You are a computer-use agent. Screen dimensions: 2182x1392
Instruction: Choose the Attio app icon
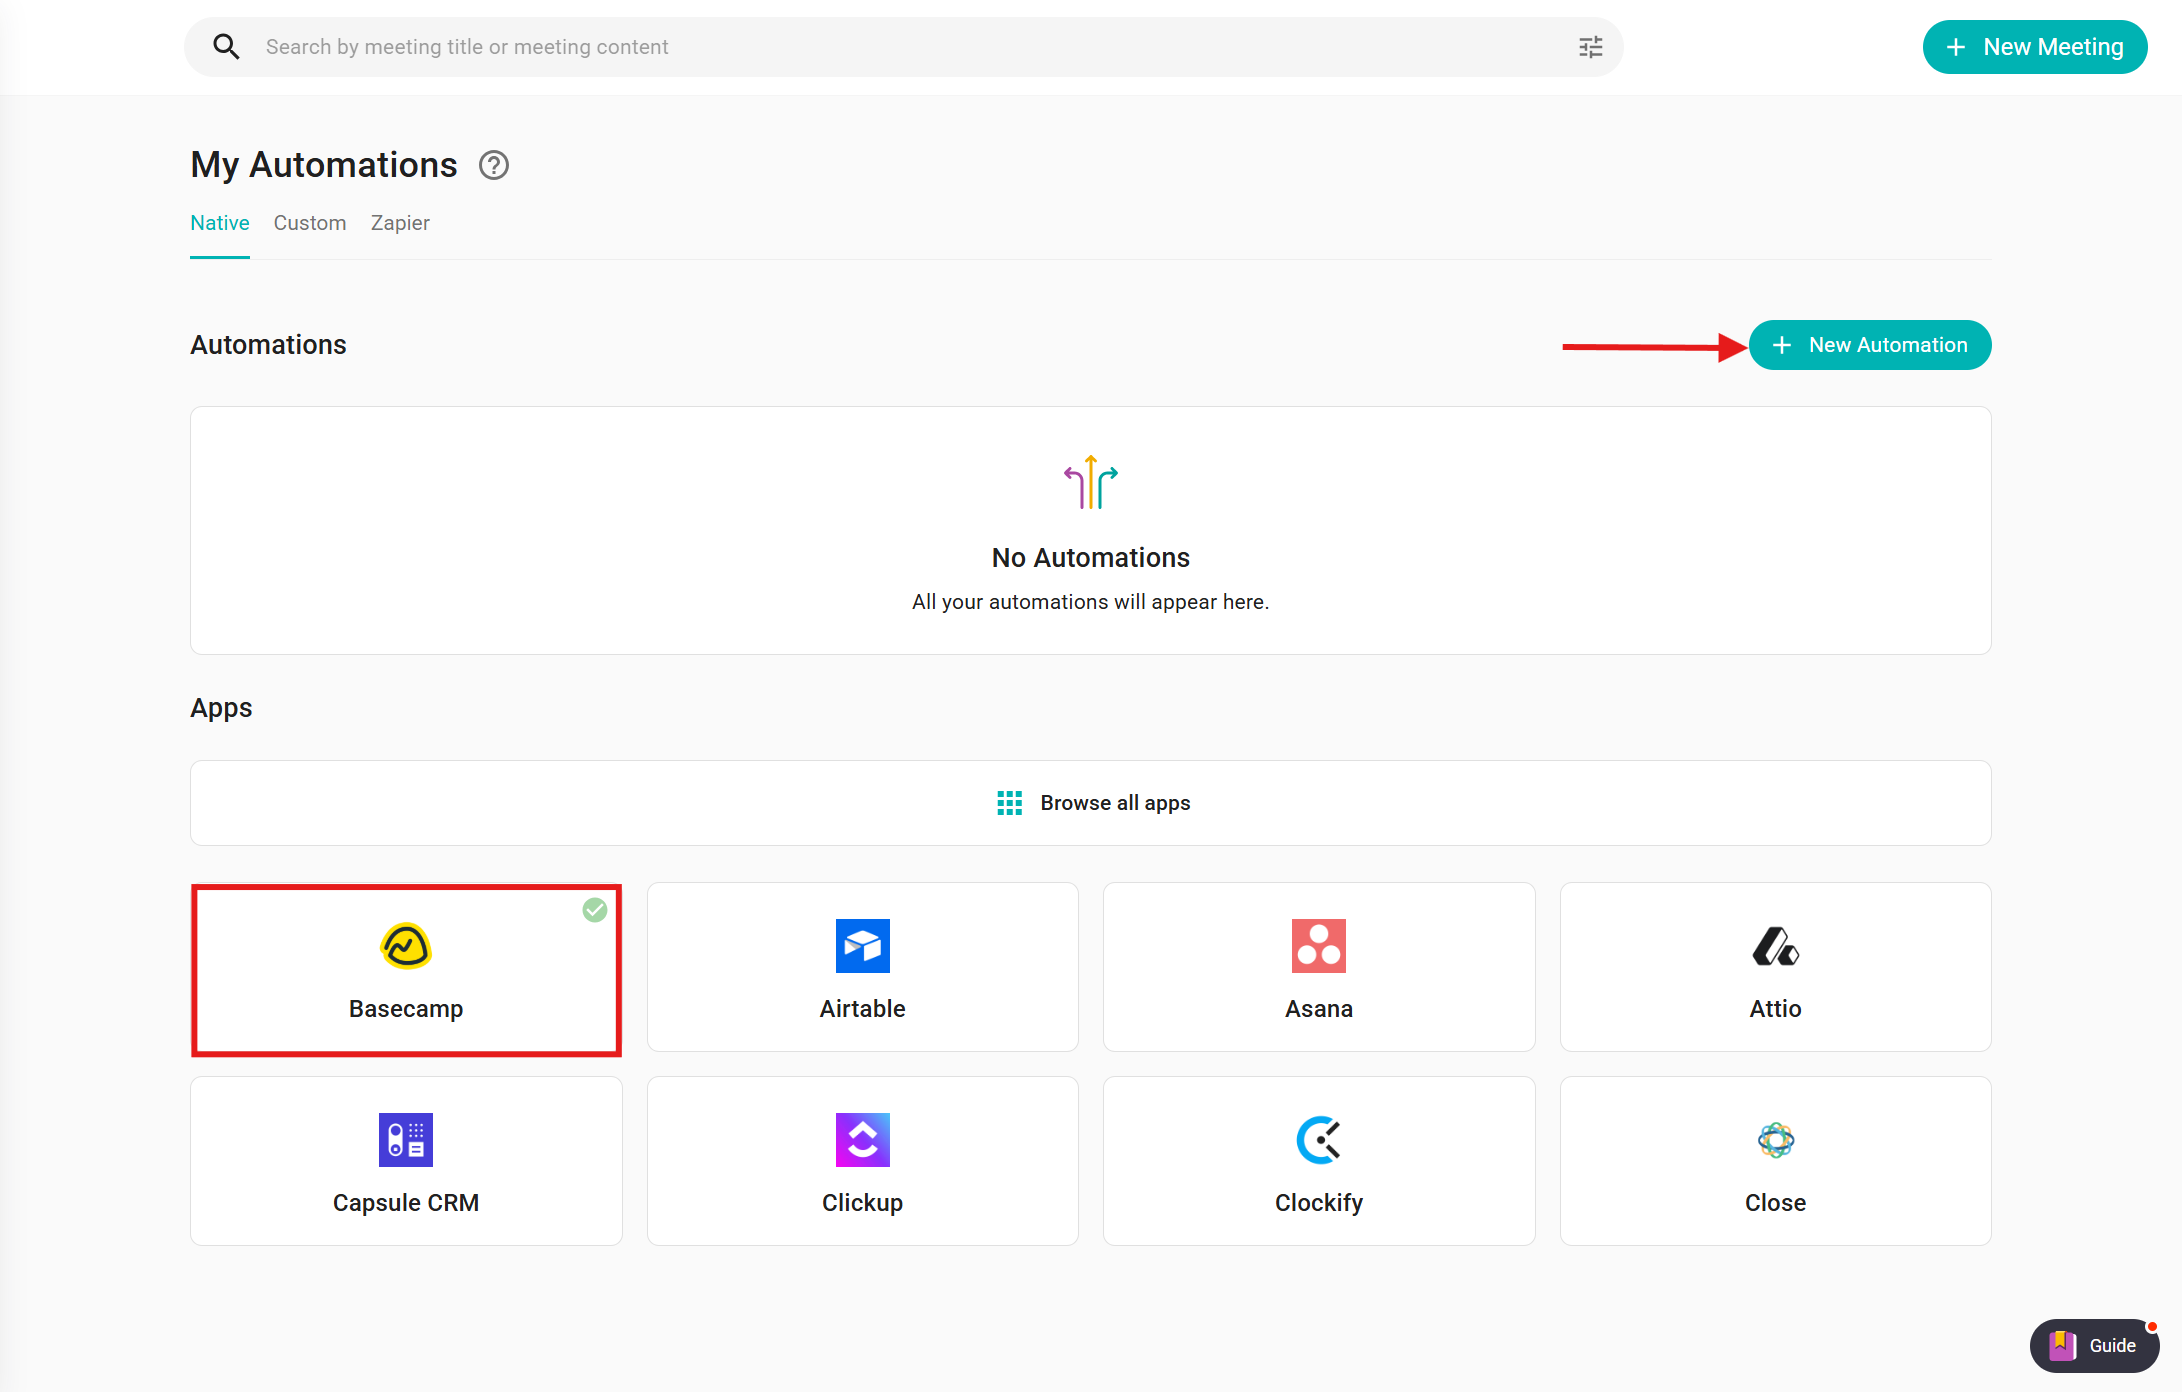(1775, 946)
